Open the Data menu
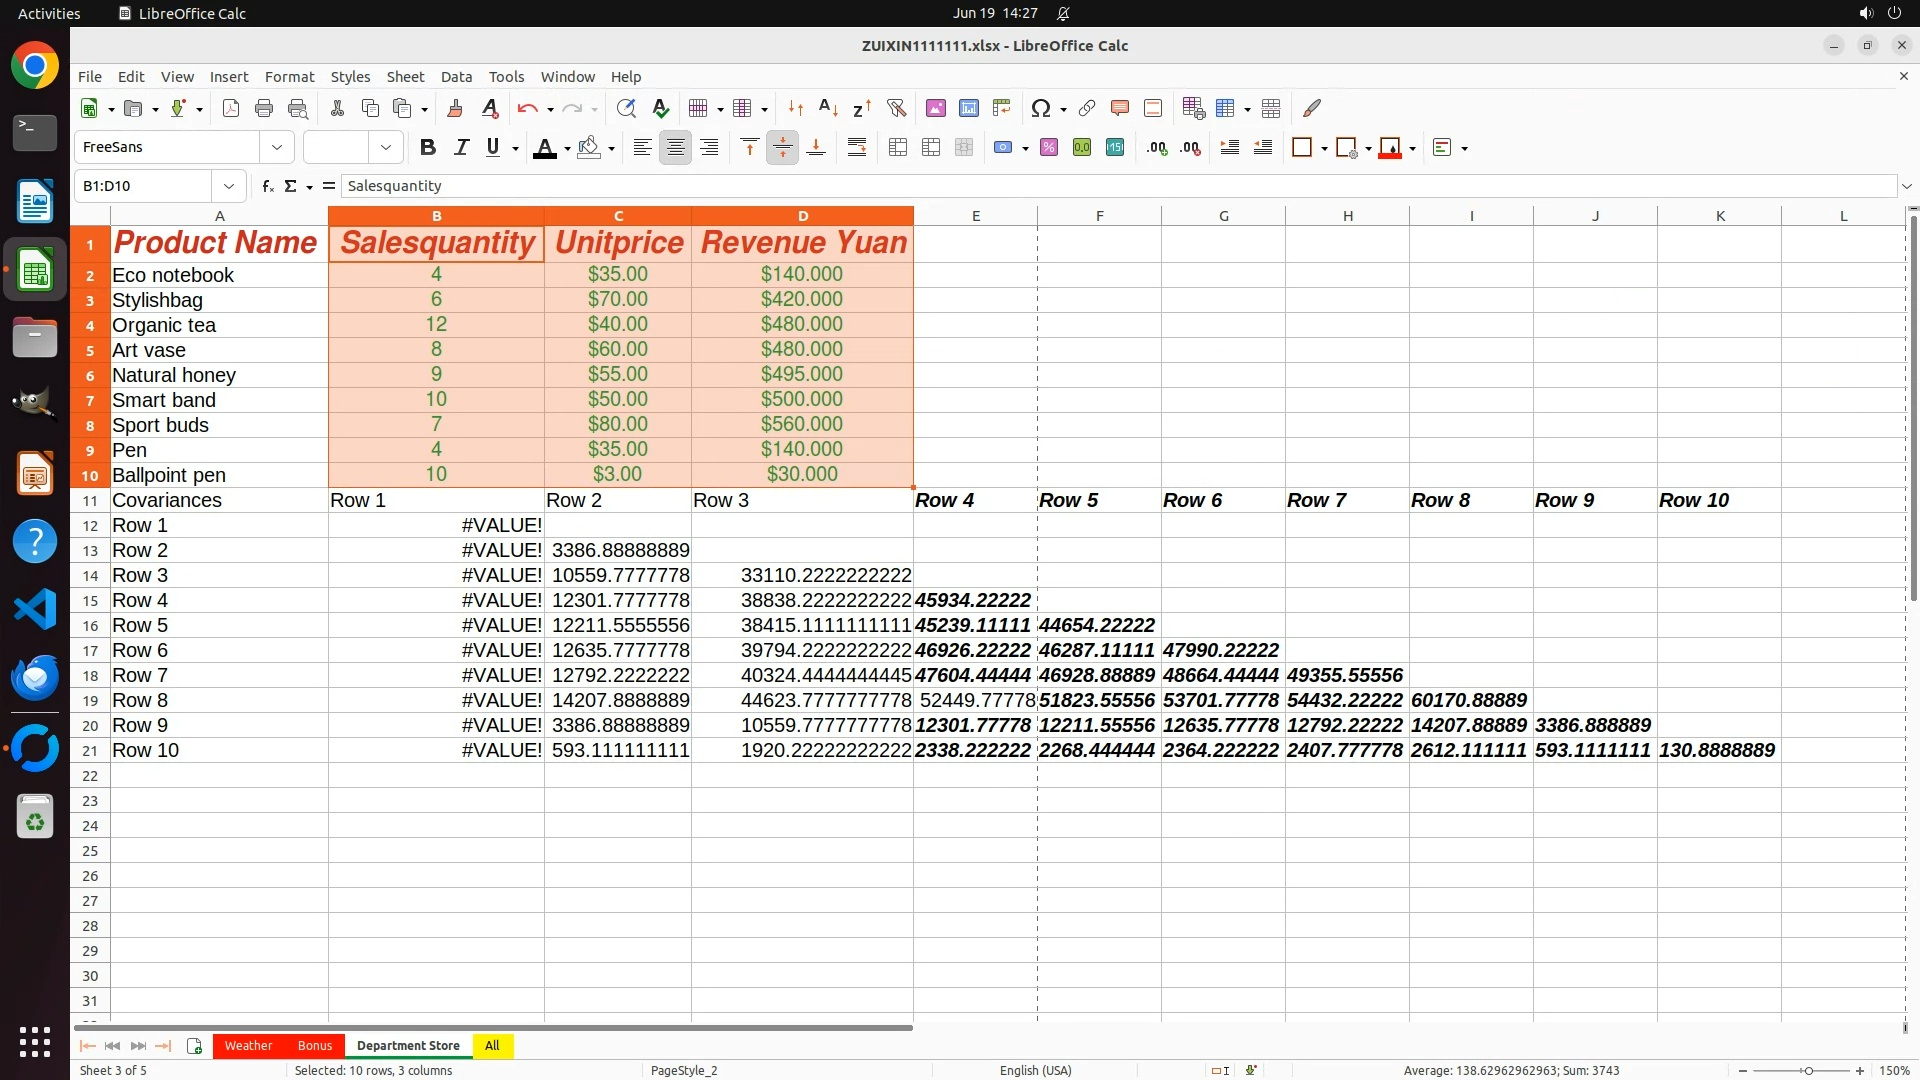This screenshot has height=1080, width=1920. tap(456, 77)
